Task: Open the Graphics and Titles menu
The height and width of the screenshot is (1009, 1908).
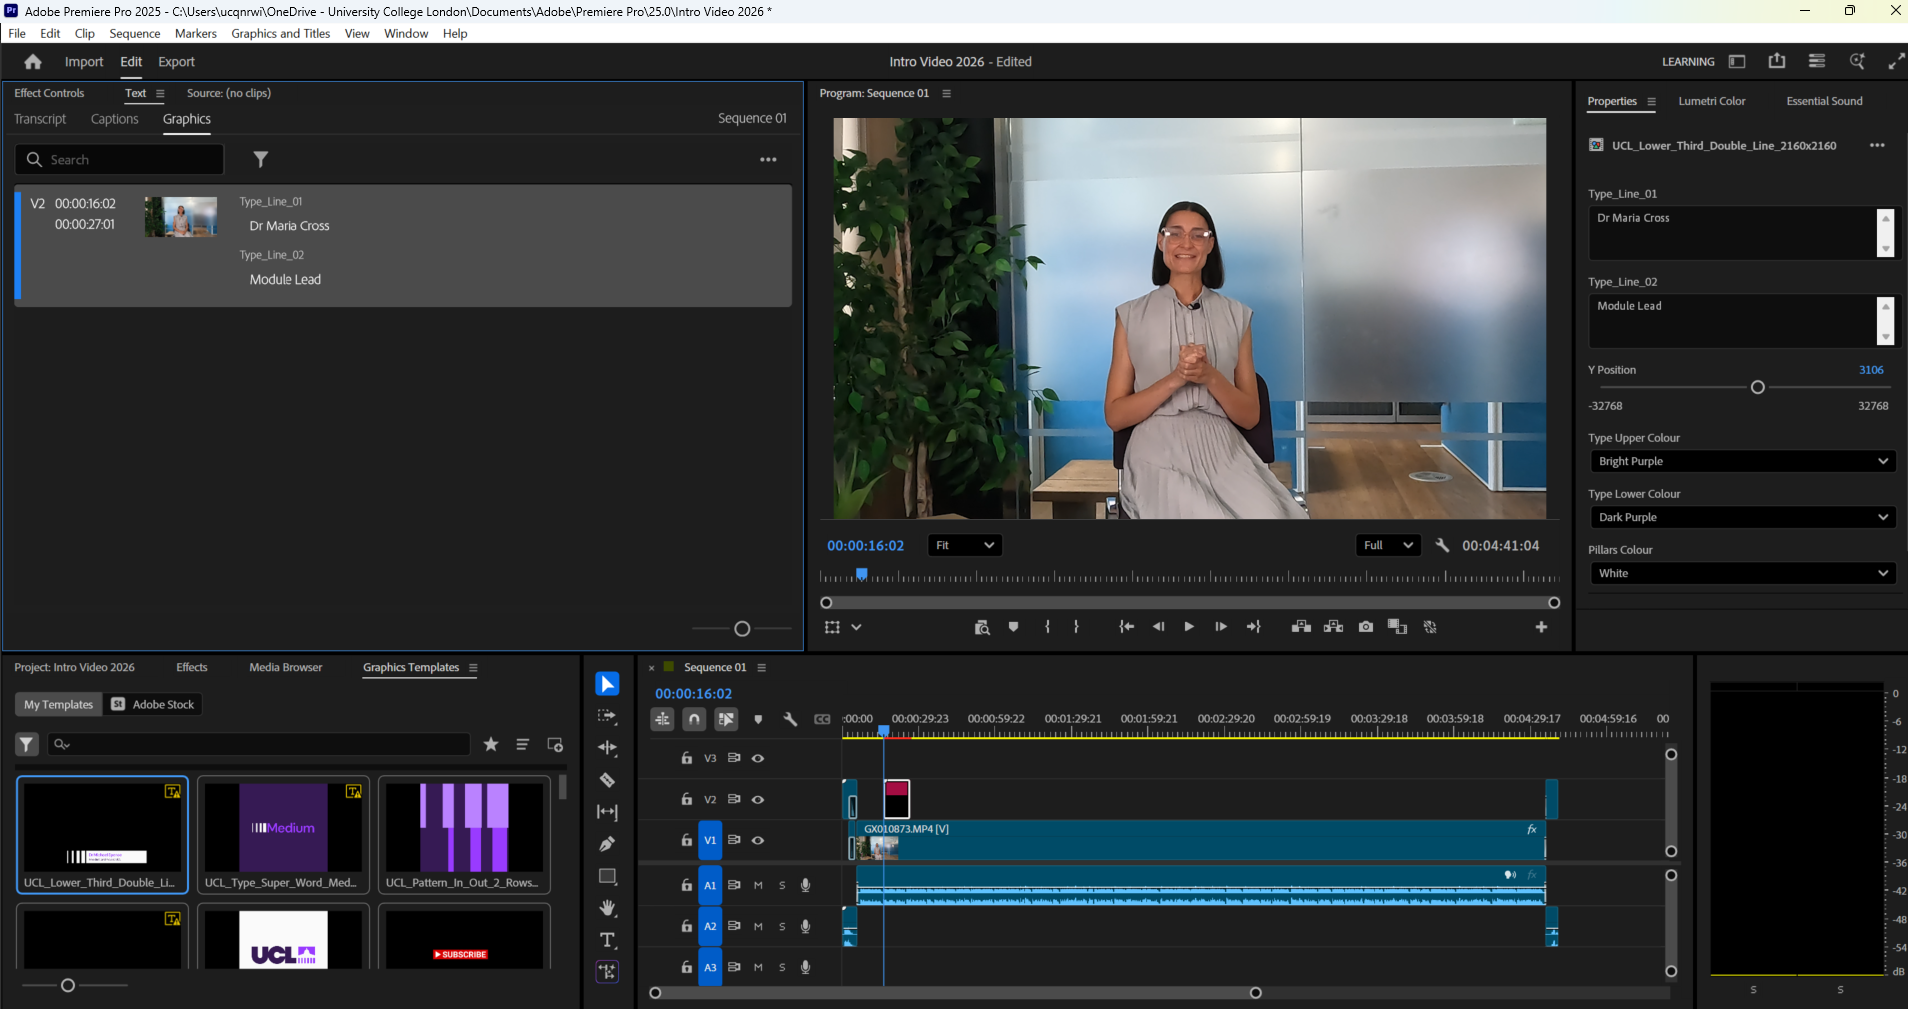Action: click(281, 33)
